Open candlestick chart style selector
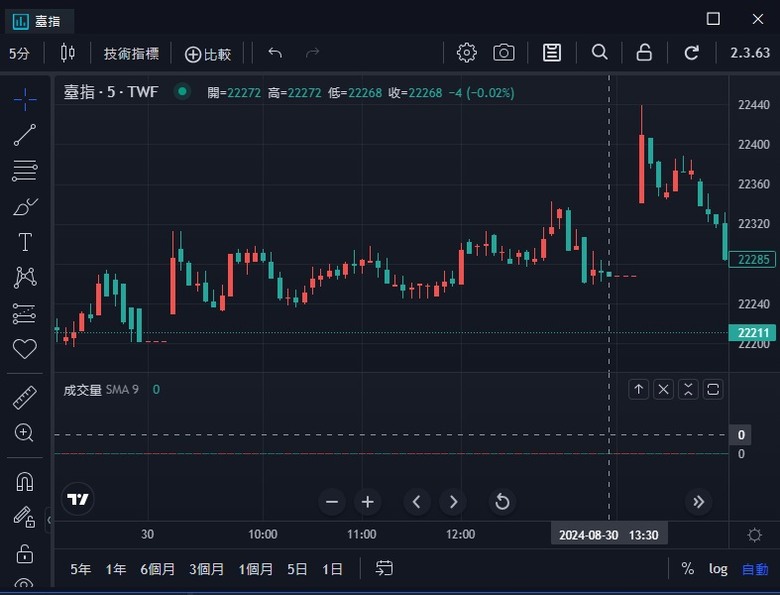Image resolution: width=780 pixels, height=595 pixels. 68,52
